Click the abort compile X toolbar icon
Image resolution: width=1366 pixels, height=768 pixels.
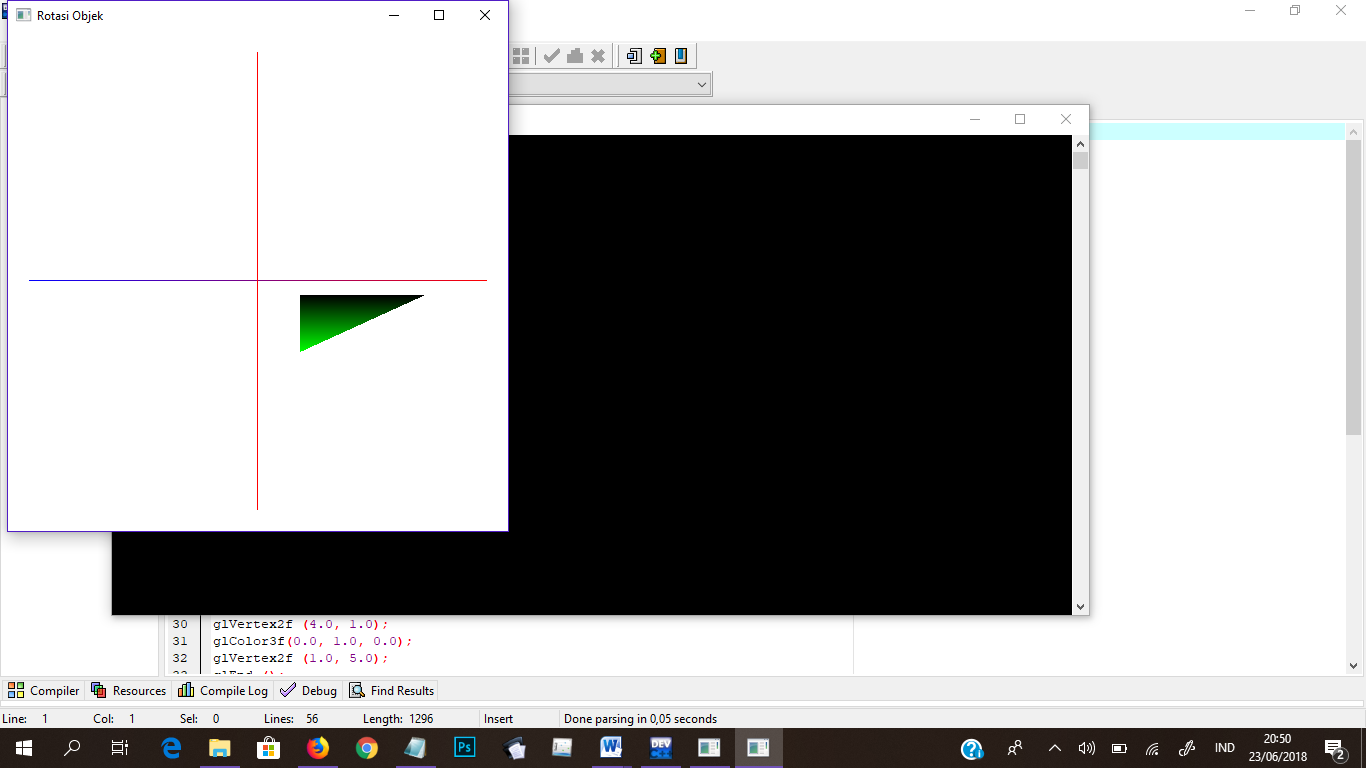coord(598,55)
